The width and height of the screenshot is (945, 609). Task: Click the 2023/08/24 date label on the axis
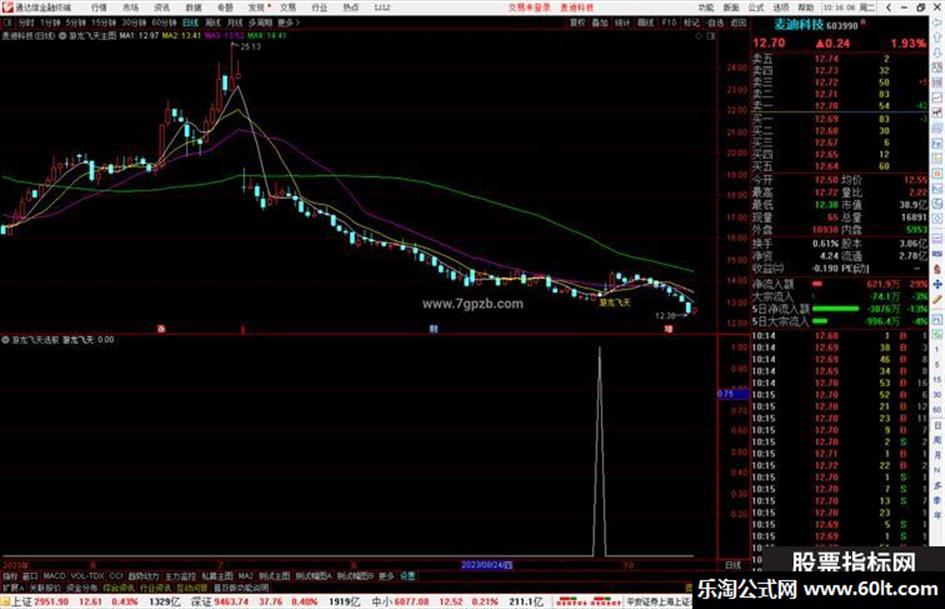487,565
